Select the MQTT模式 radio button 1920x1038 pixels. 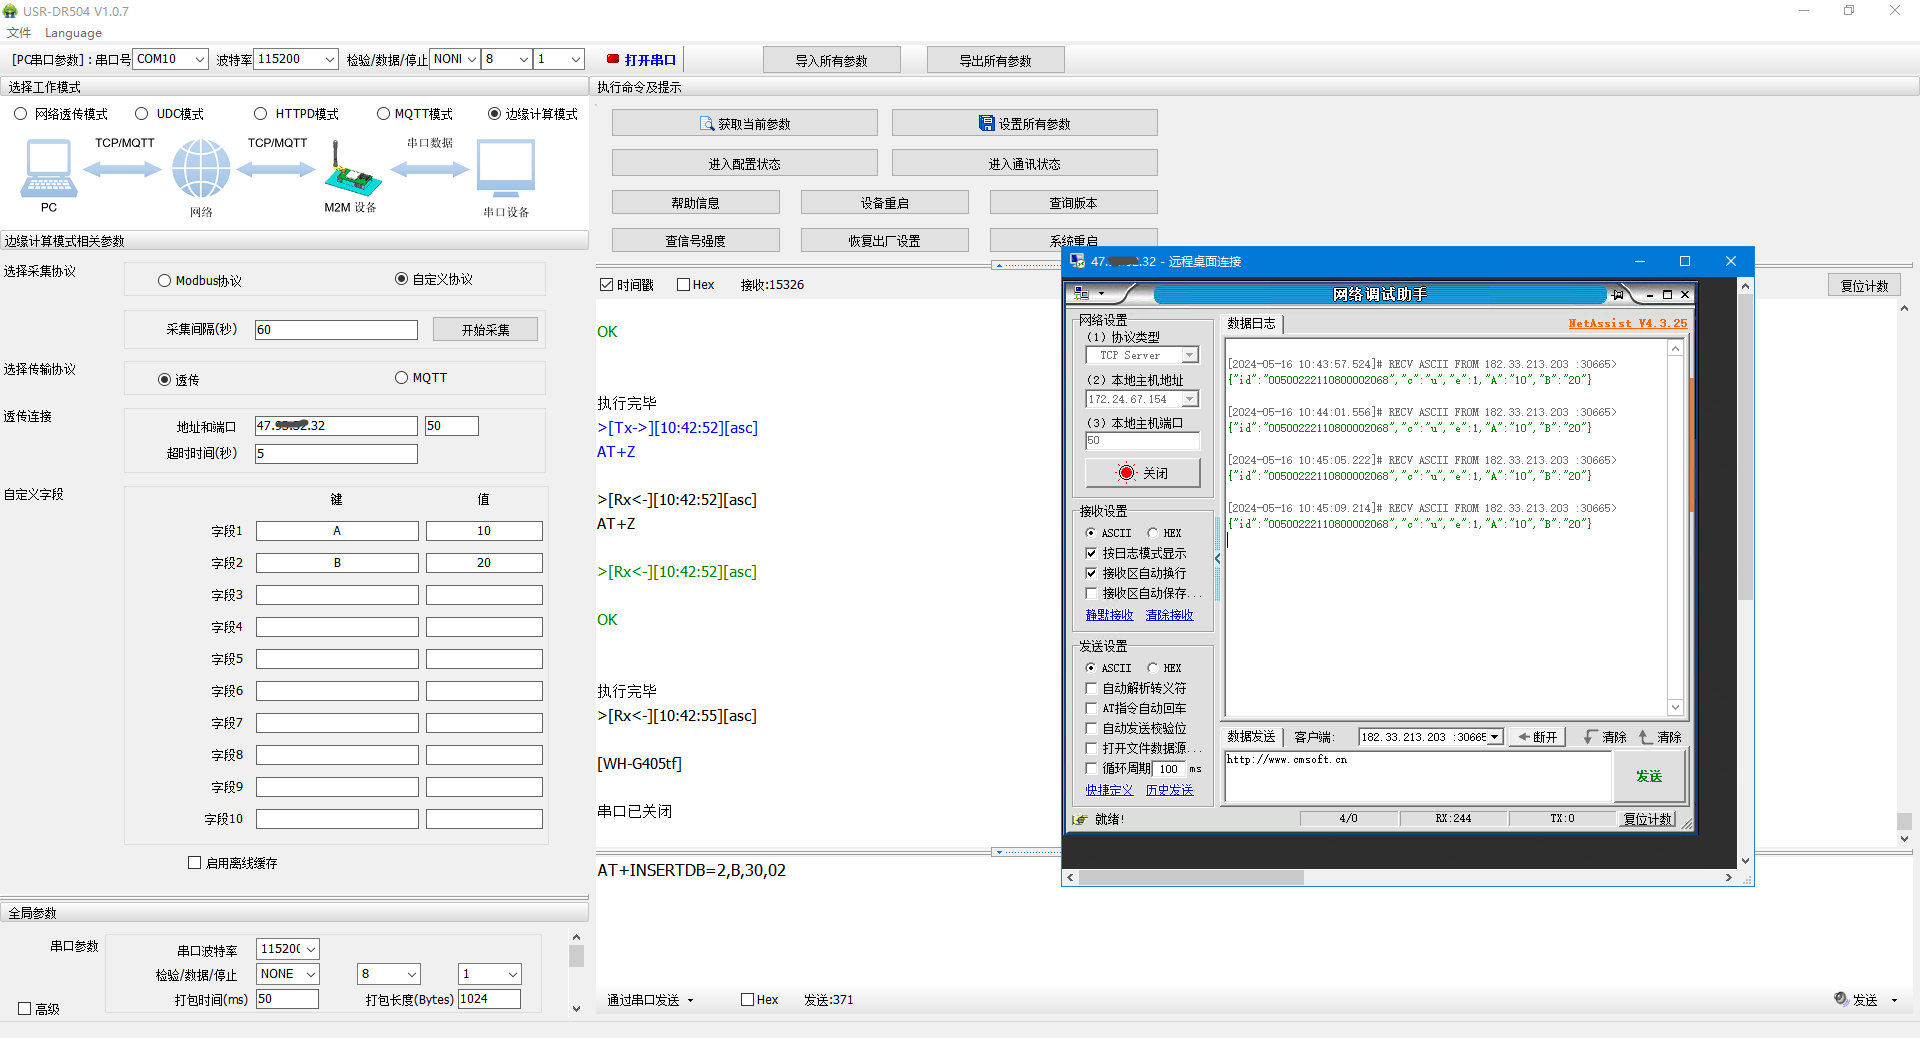383,114
